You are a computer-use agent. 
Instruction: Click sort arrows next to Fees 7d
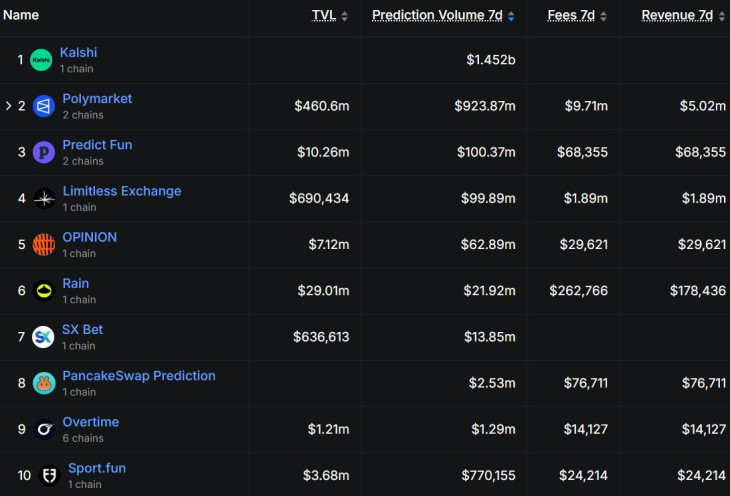click(x=603, y=16)
